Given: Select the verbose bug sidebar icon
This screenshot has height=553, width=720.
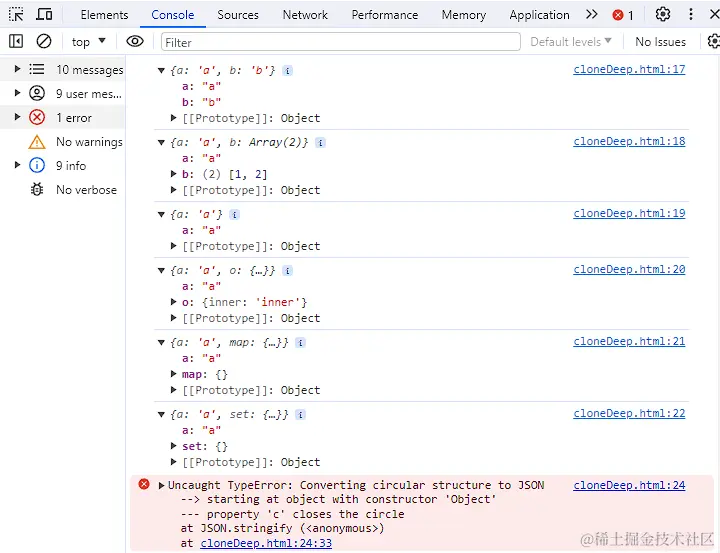Looking at the screenshot, I should pos(37,189).
